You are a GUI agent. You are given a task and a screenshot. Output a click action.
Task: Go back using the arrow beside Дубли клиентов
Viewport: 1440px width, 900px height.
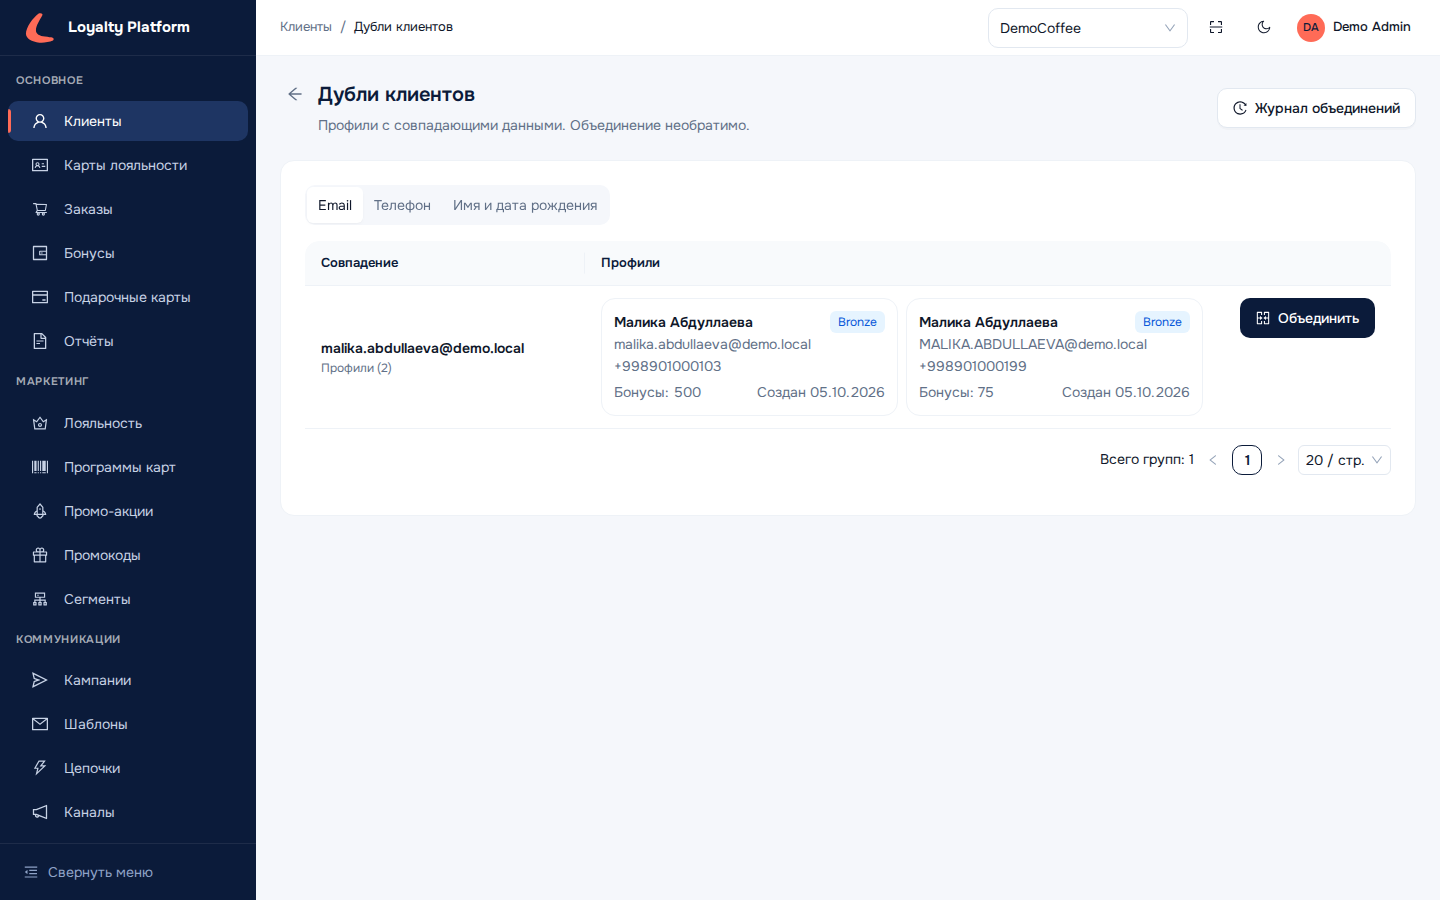coord(295,94)
